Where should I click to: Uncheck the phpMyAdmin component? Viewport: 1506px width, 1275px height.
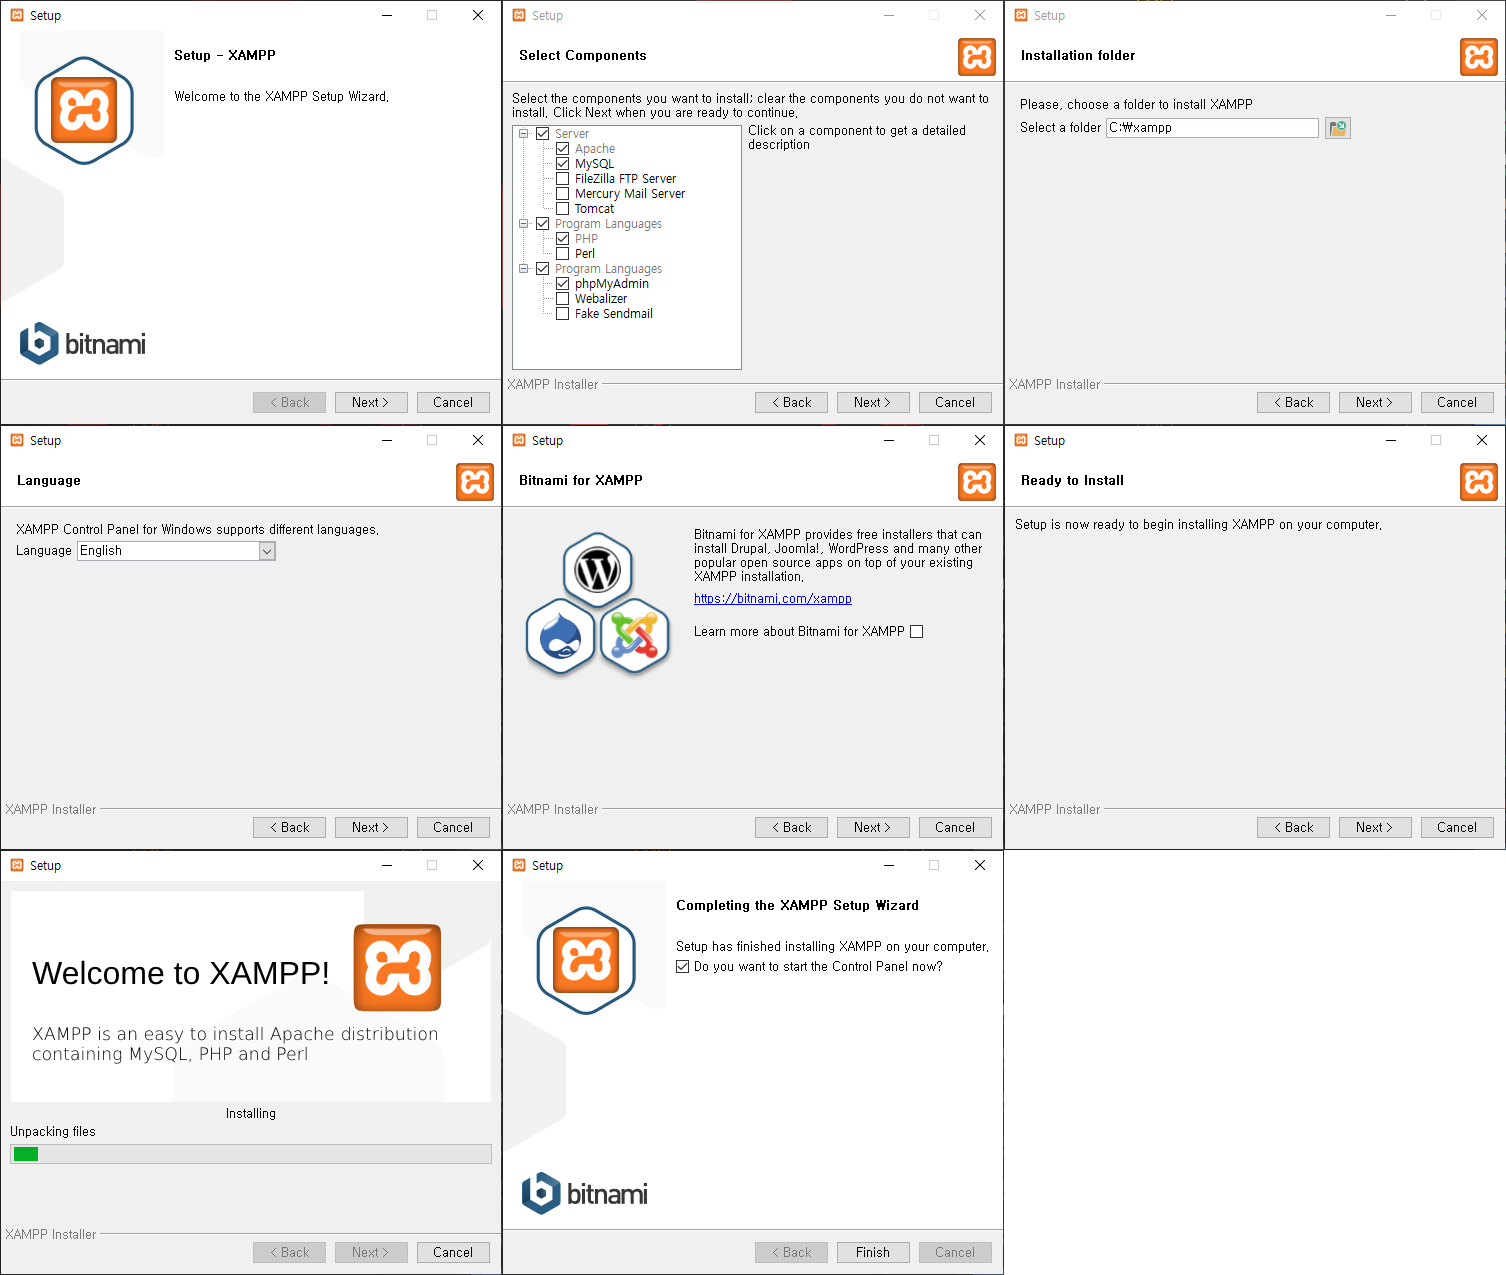pyautogui.click(x=563, y=284)
